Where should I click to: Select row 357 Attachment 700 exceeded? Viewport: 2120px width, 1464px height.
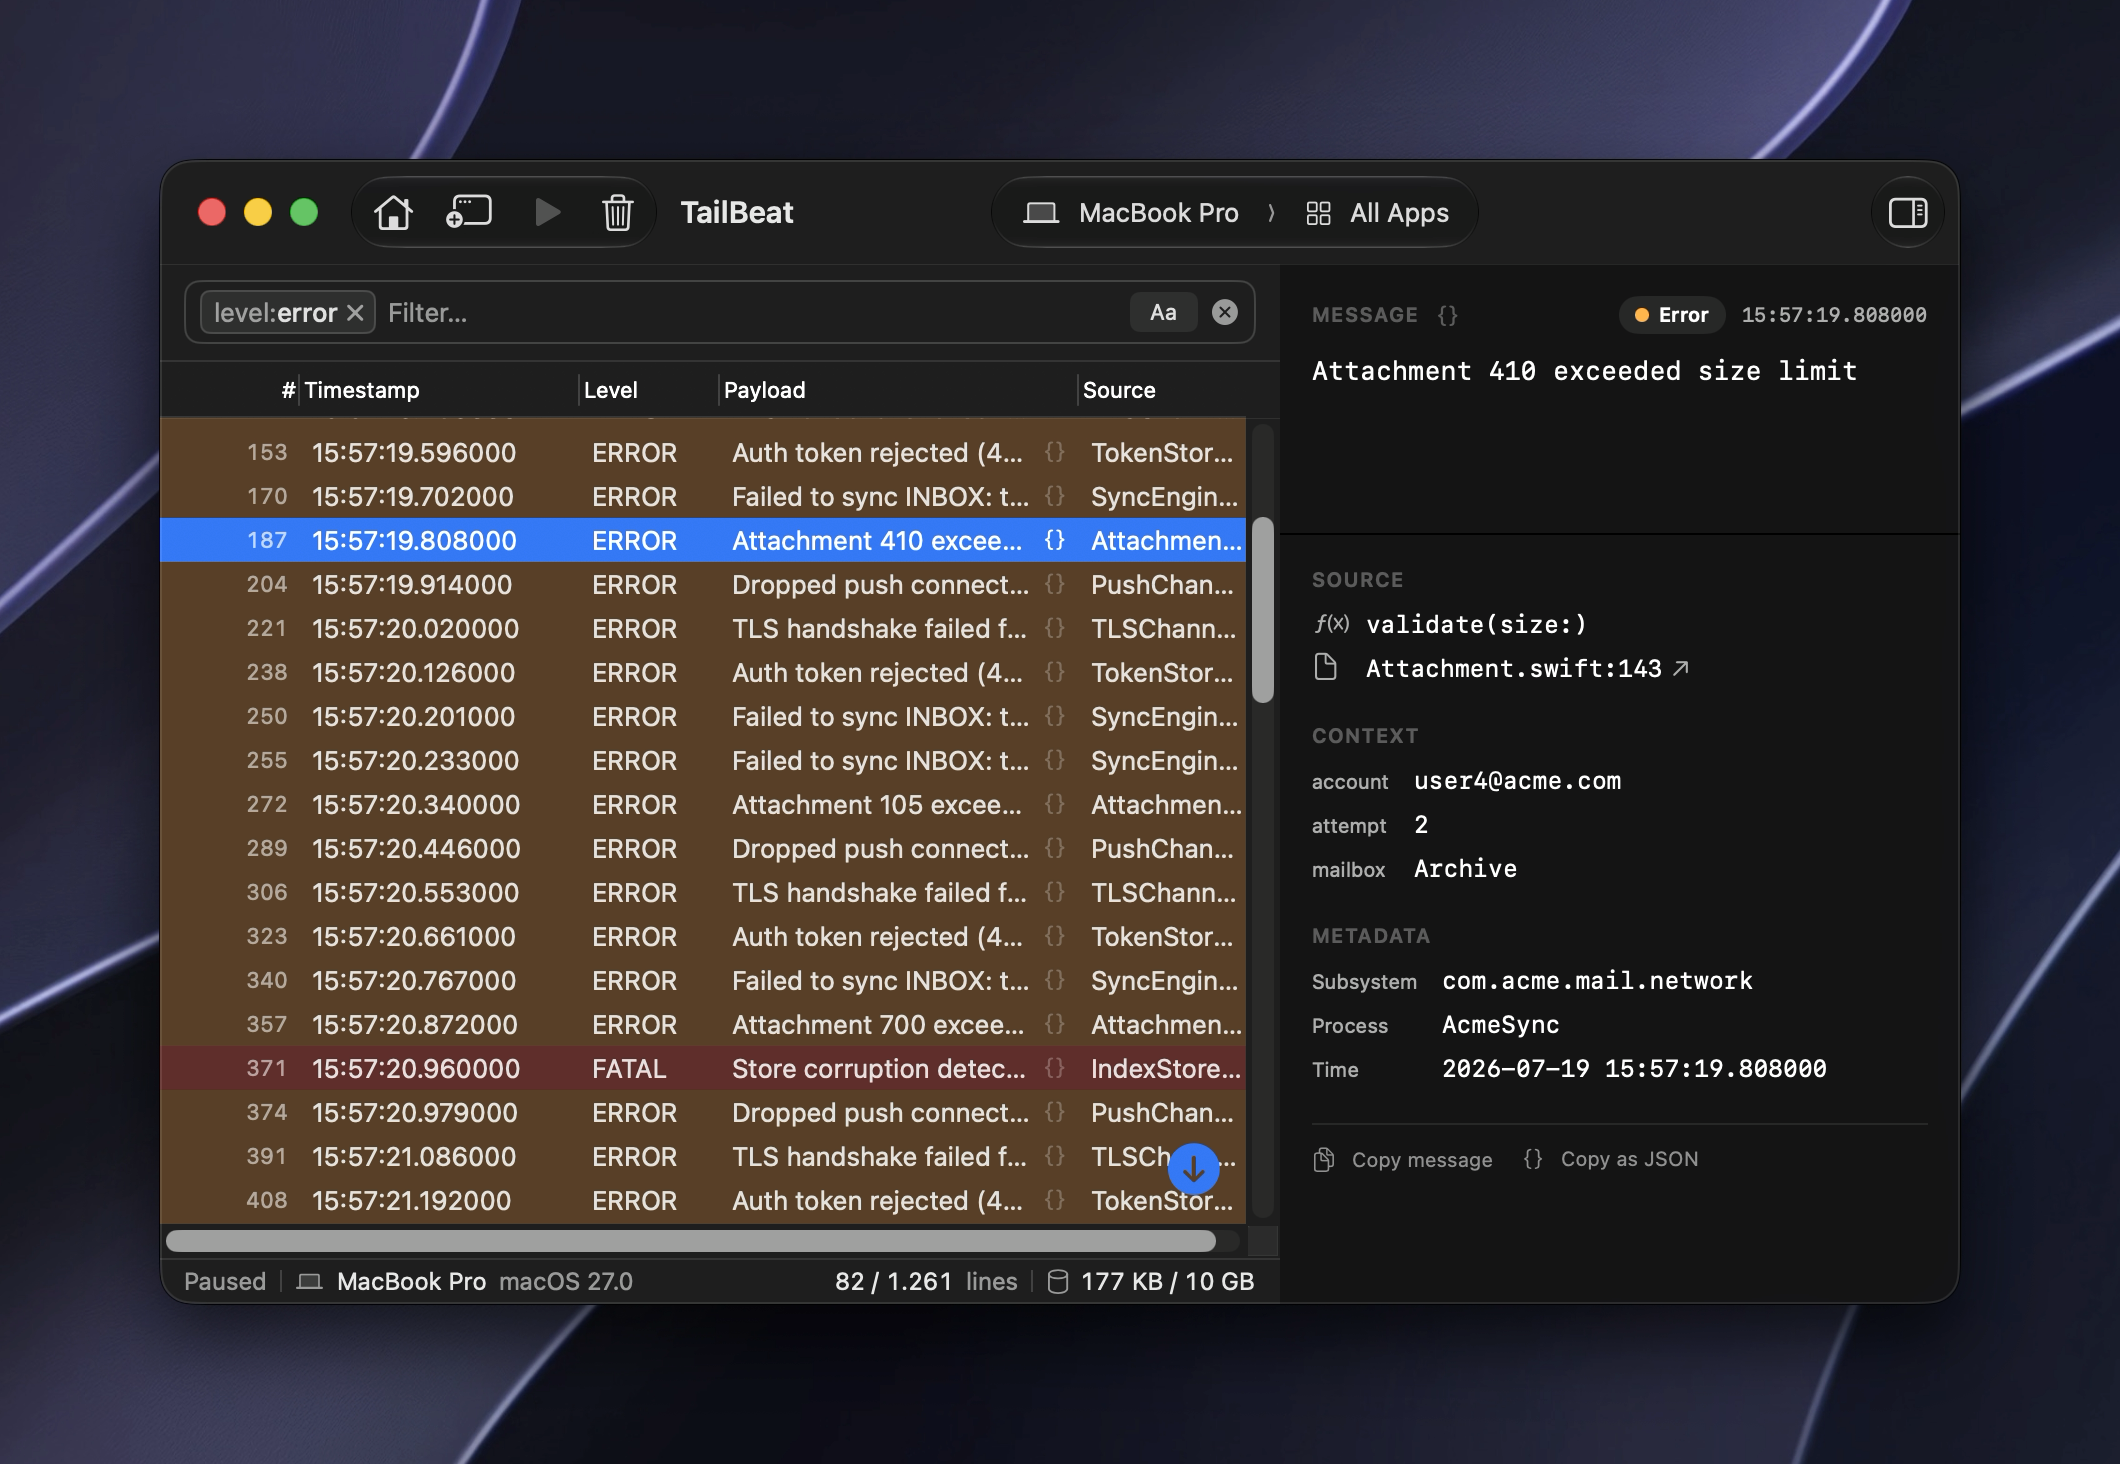coord(703,1024)
